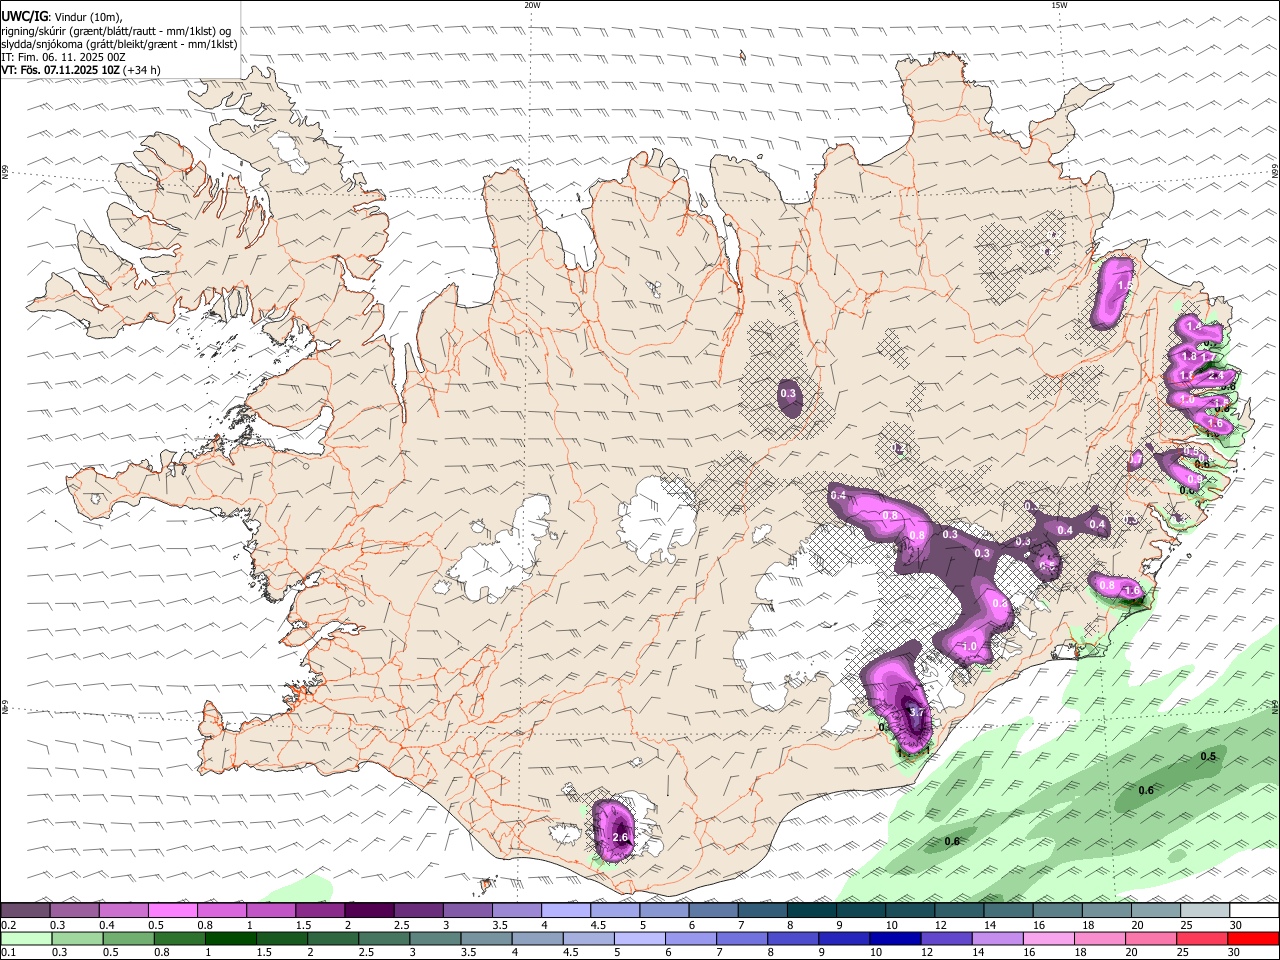Click the lavender 4 swatch in upper legend

pyautogui.click(x=565, y=911)
